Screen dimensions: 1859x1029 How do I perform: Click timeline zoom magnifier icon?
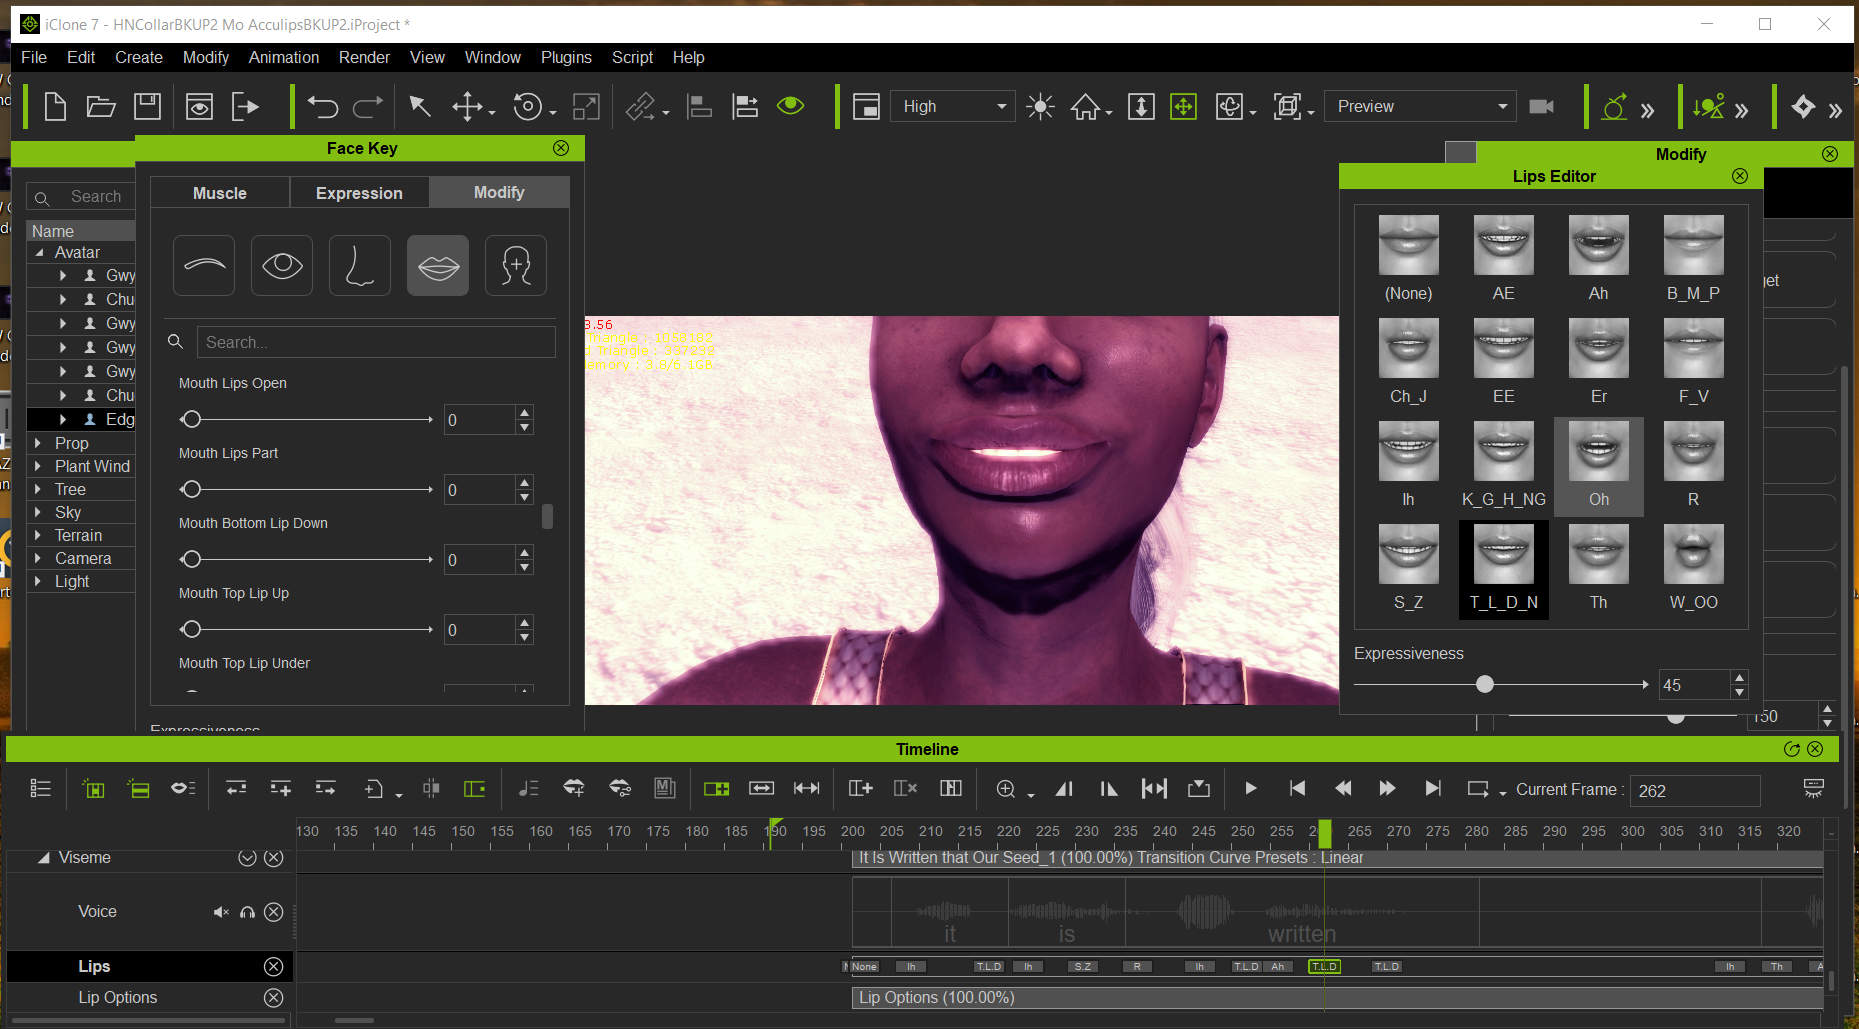point(1006,789)
